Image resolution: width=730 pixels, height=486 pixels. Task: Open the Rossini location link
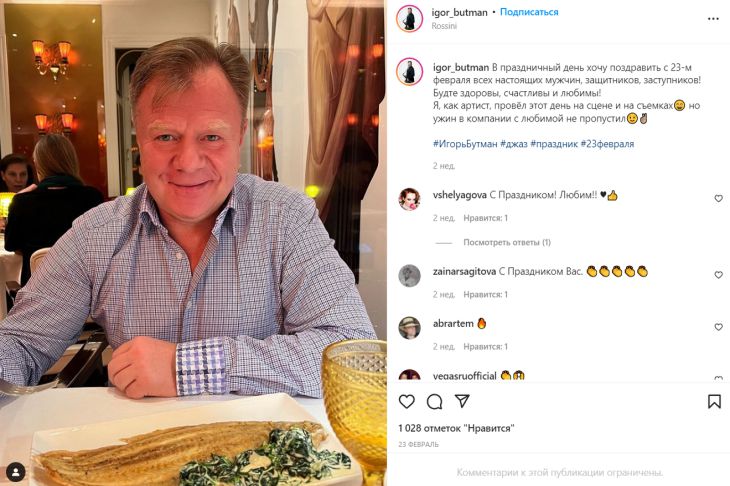(x=444, y=26)
